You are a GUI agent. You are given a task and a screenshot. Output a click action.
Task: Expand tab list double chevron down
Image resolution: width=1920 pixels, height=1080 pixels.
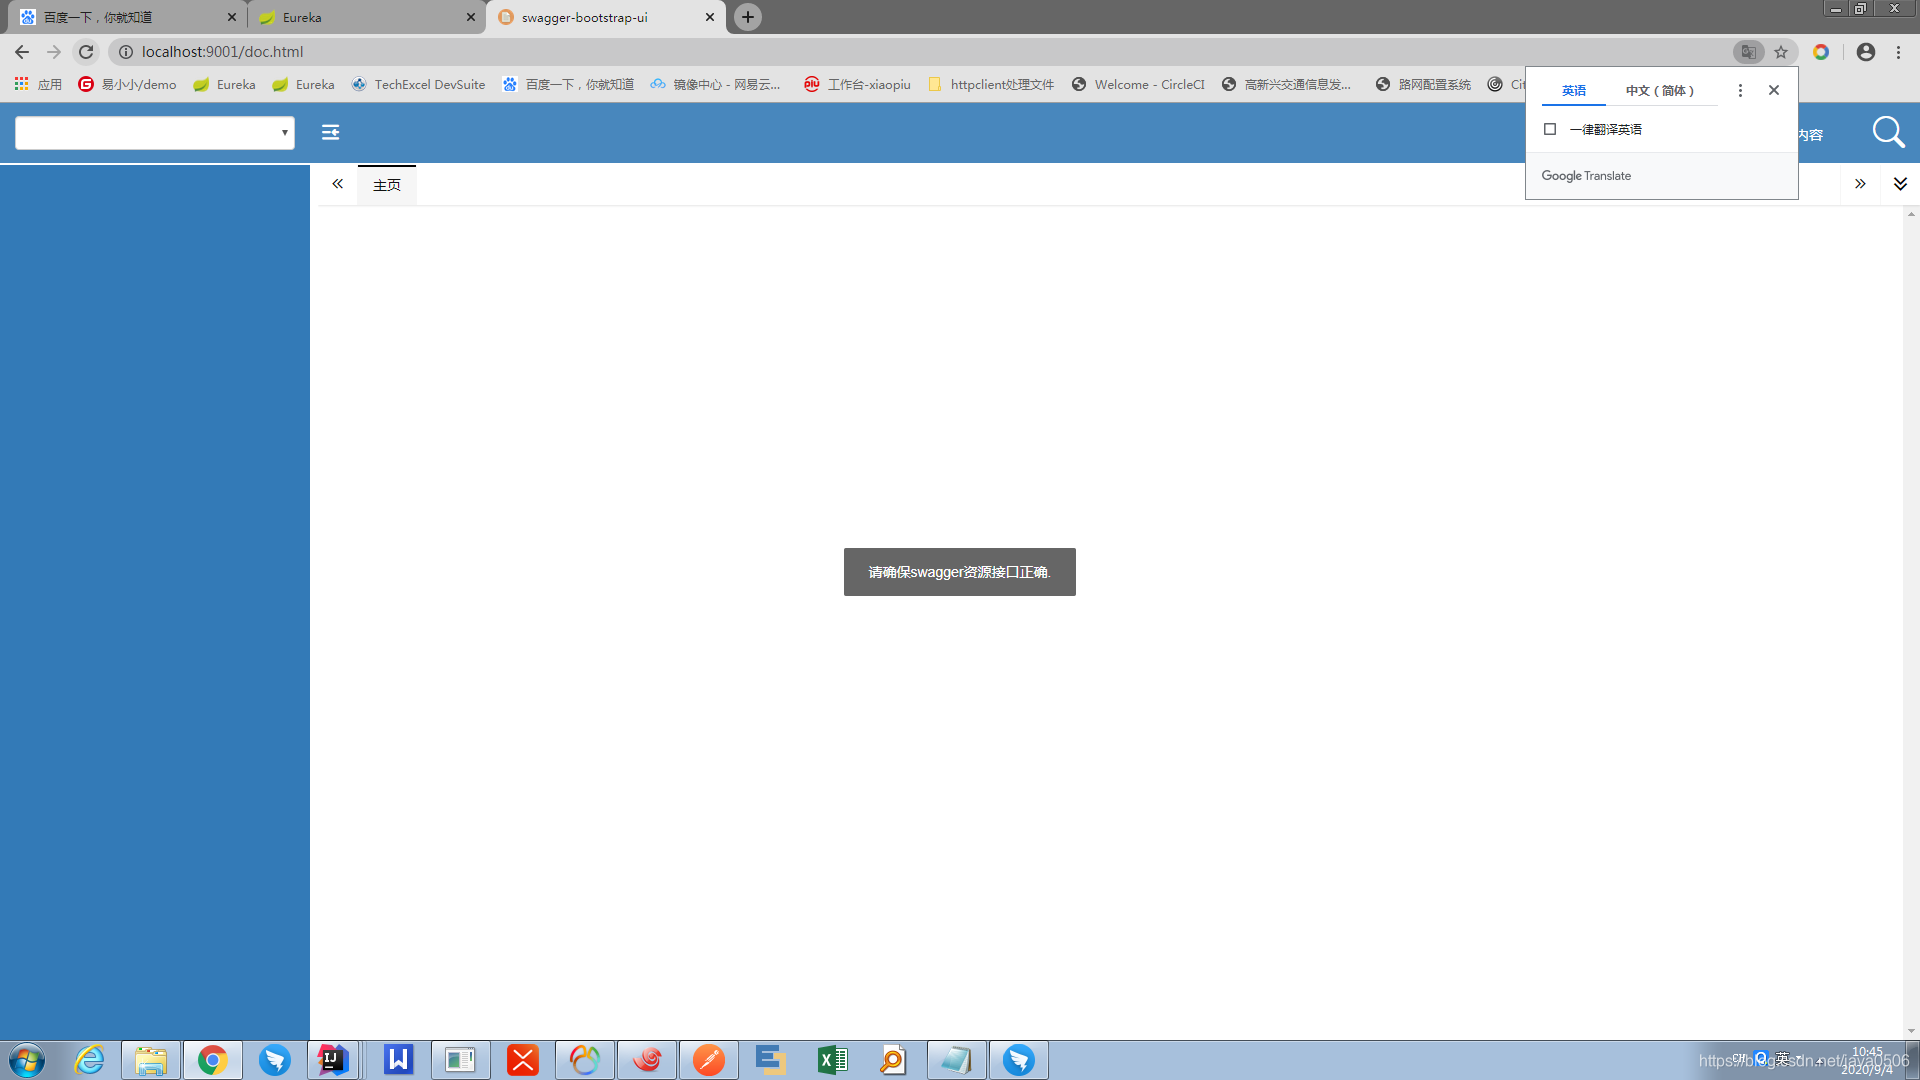[1900, 184]
